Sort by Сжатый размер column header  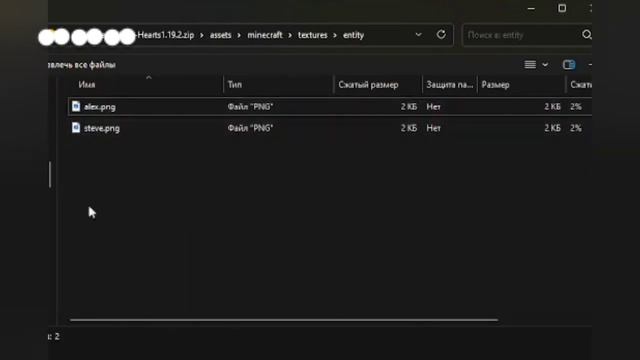coord(368,85)
